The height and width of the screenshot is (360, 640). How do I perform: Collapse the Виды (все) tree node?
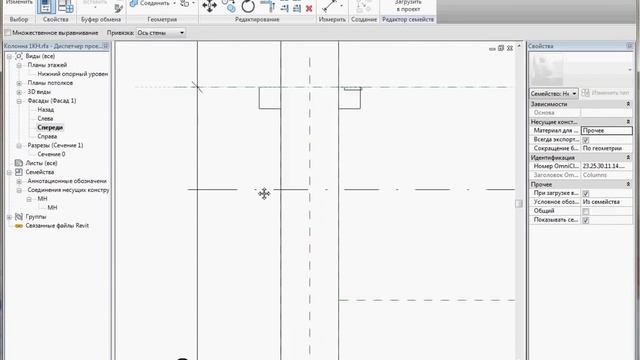9,56
